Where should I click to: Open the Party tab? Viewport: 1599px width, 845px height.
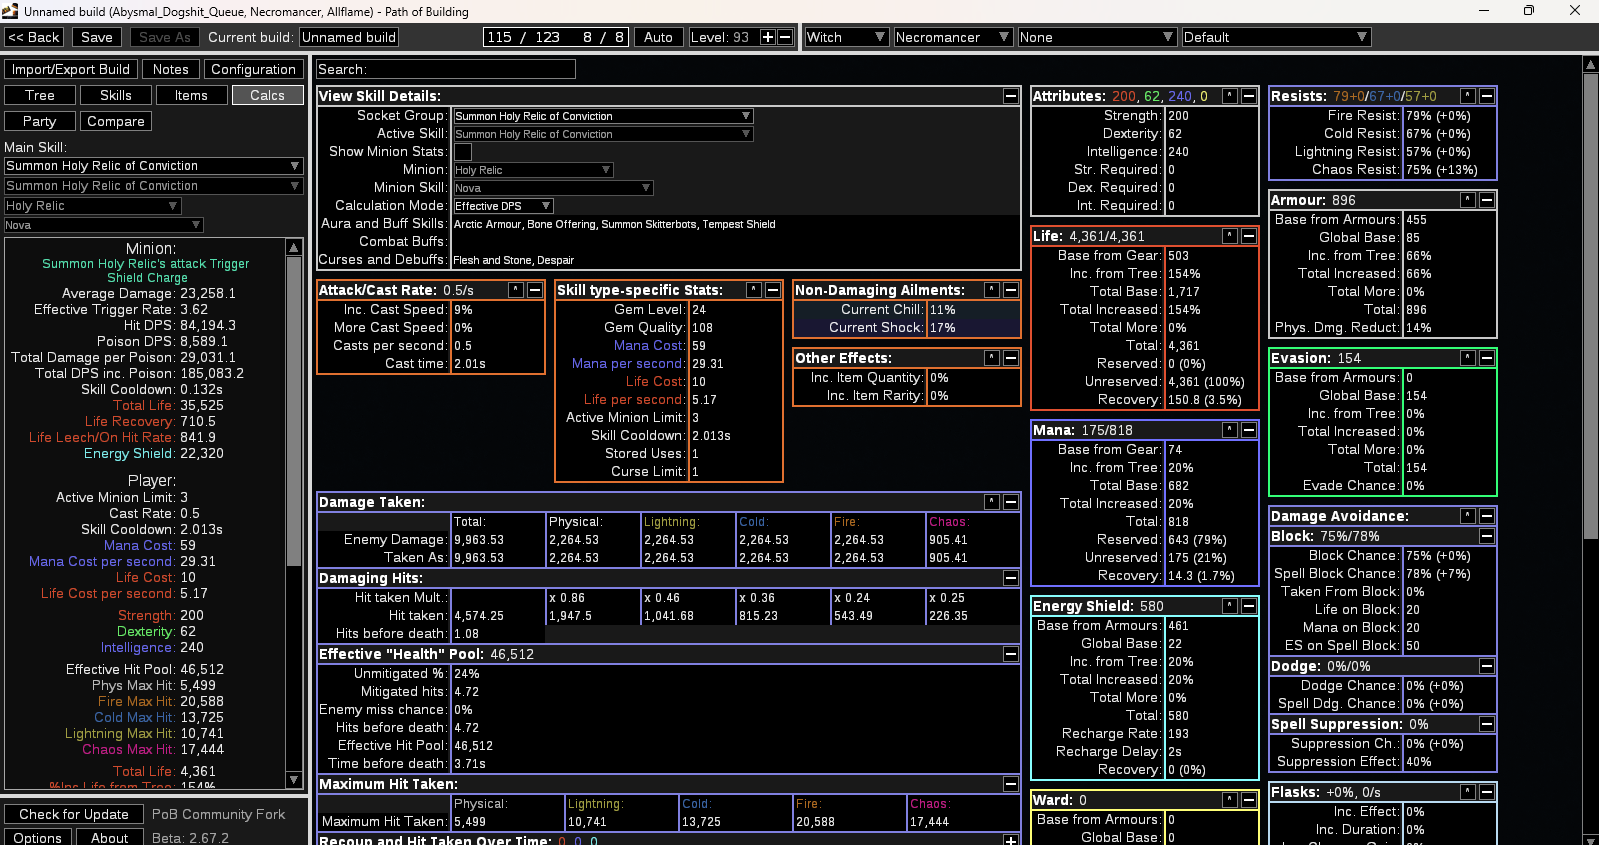pyautogui.click(x=40, y=121)
